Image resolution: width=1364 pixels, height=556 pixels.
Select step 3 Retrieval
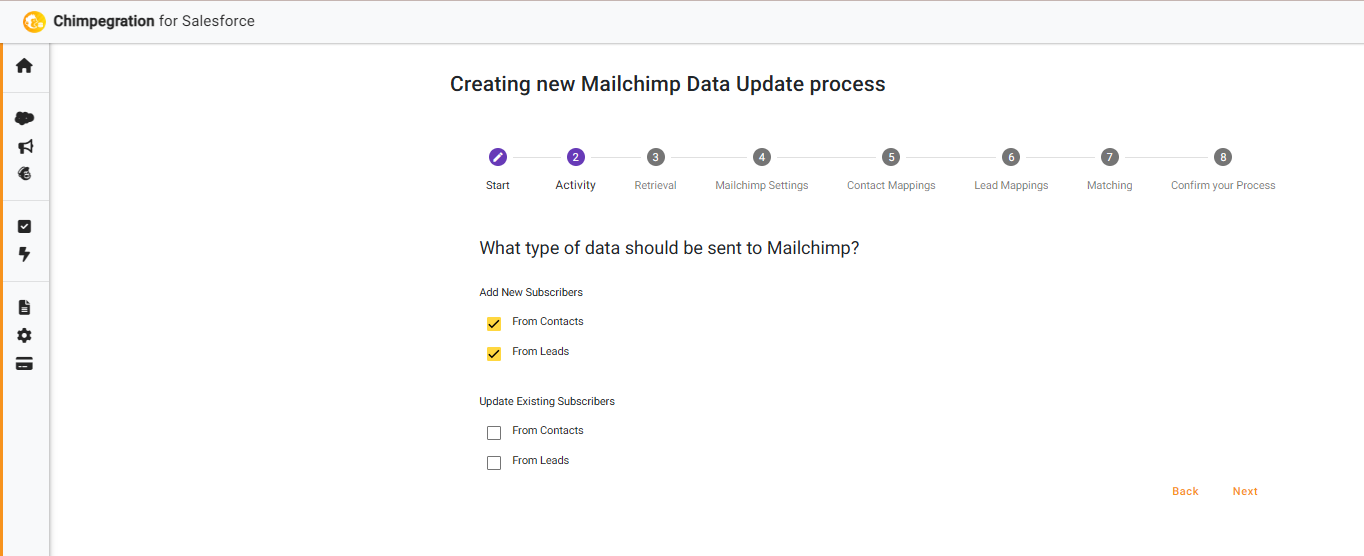[655, 157]
